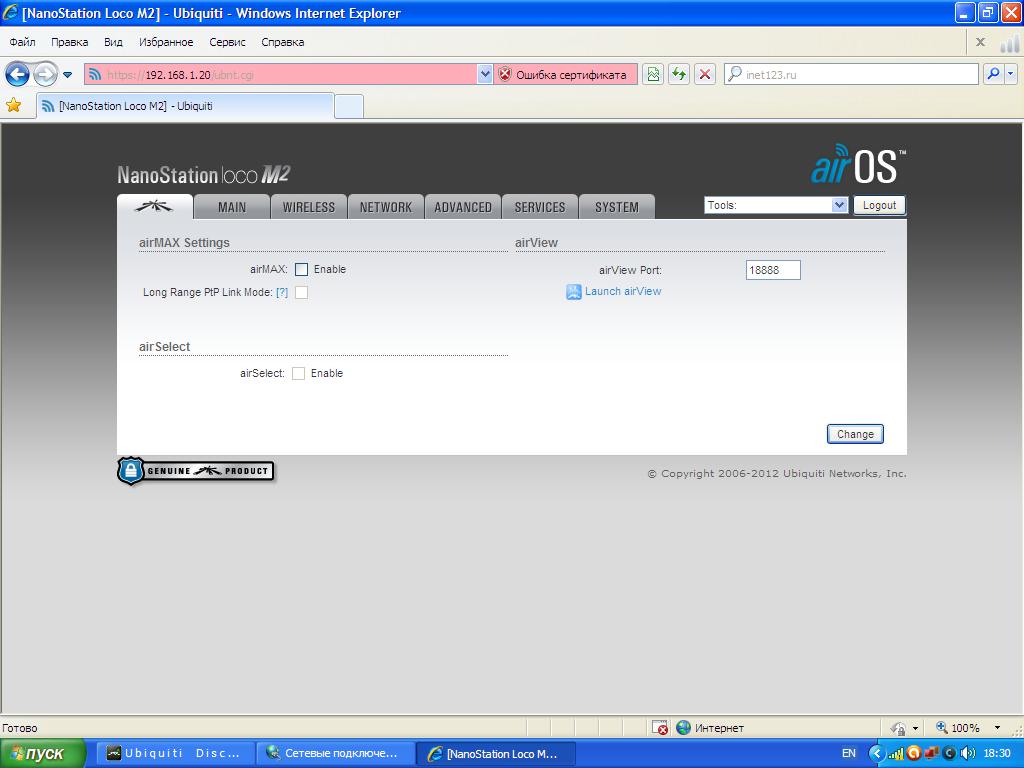Click the Stop loading X icon

click(x=705, y=74)
